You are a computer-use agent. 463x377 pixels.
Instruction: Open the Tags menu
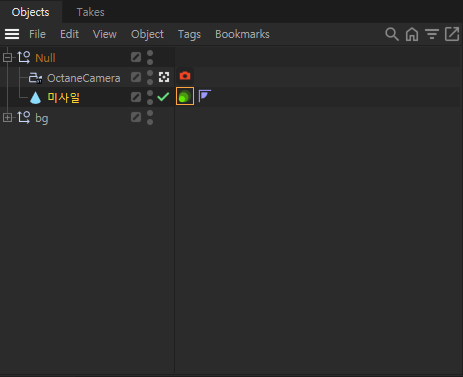[189, 34]
